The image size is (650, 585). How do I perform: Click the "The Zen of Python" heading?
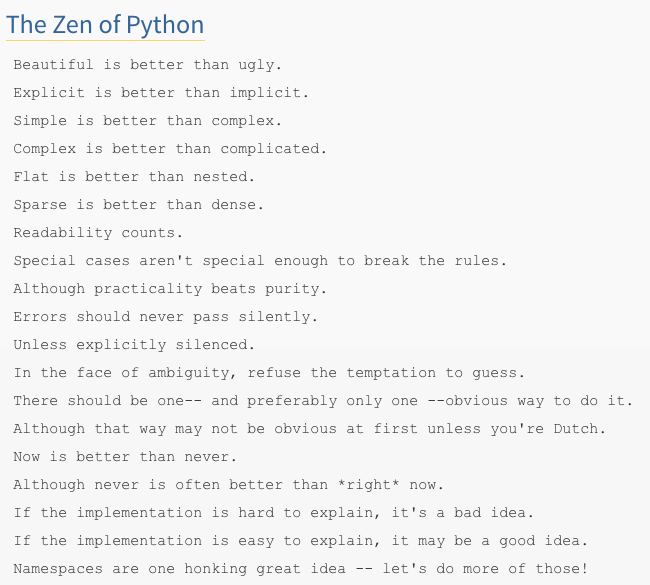[x=105, y=24]
